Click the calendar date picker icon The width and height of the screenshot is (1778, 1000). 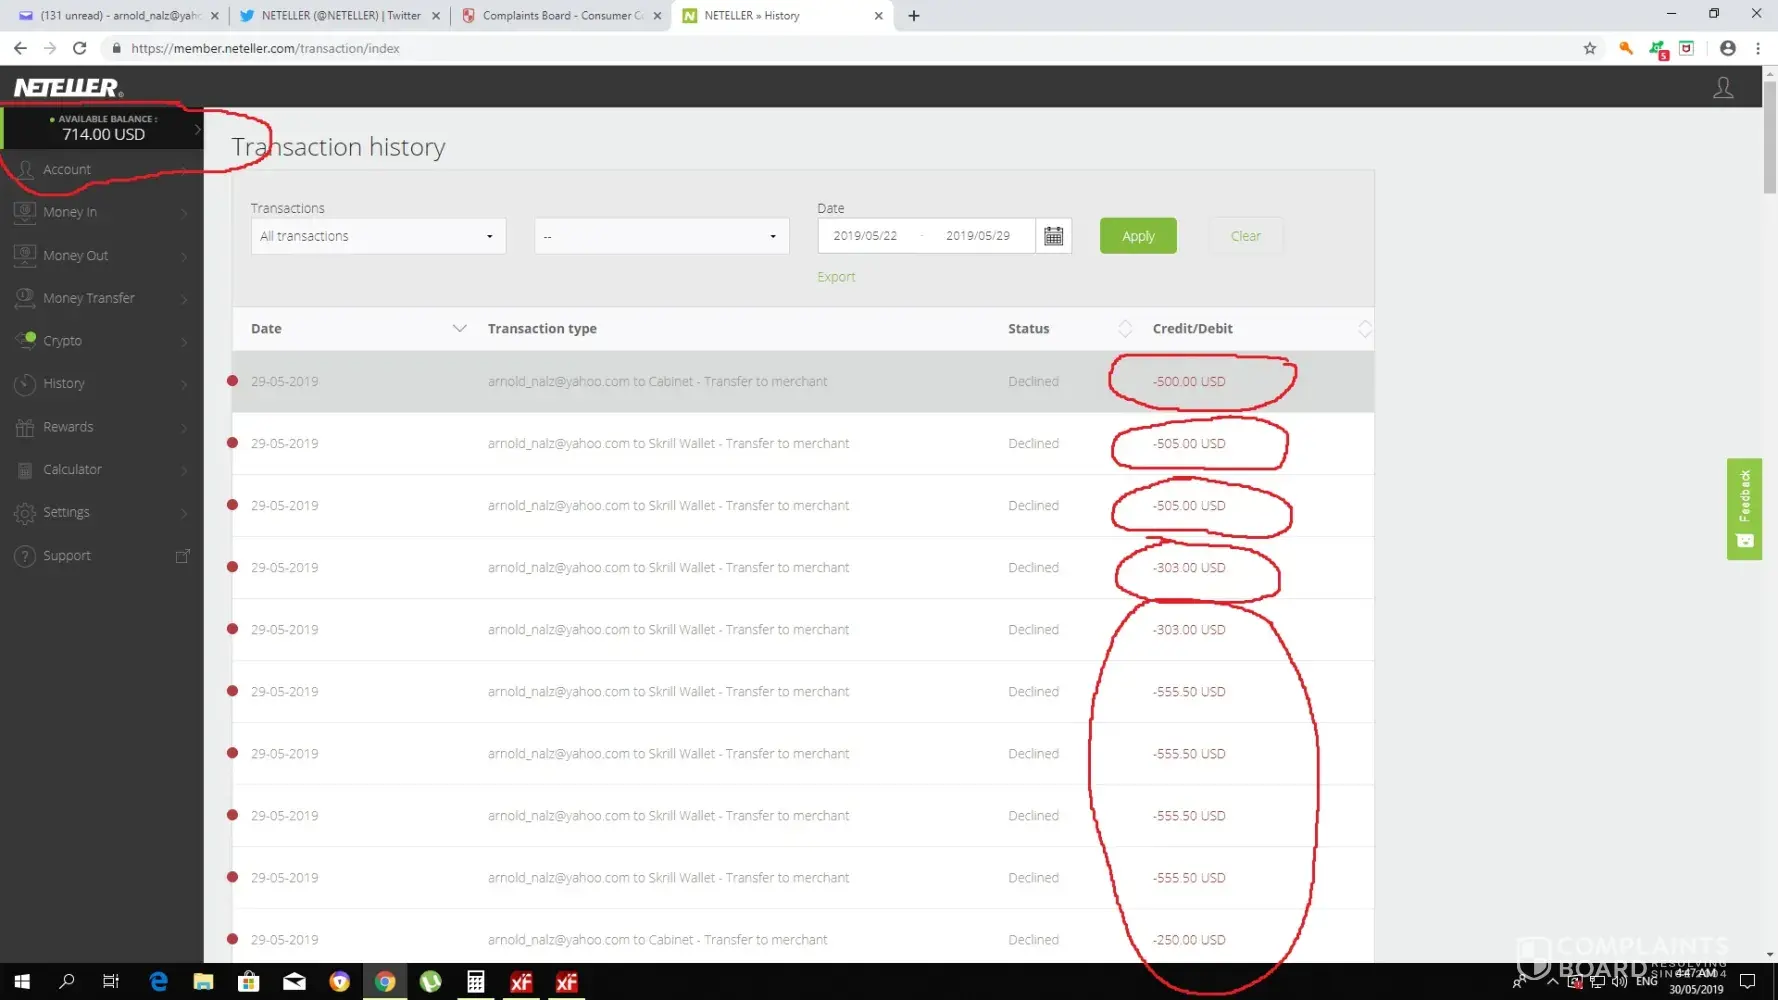[1053, 236]
